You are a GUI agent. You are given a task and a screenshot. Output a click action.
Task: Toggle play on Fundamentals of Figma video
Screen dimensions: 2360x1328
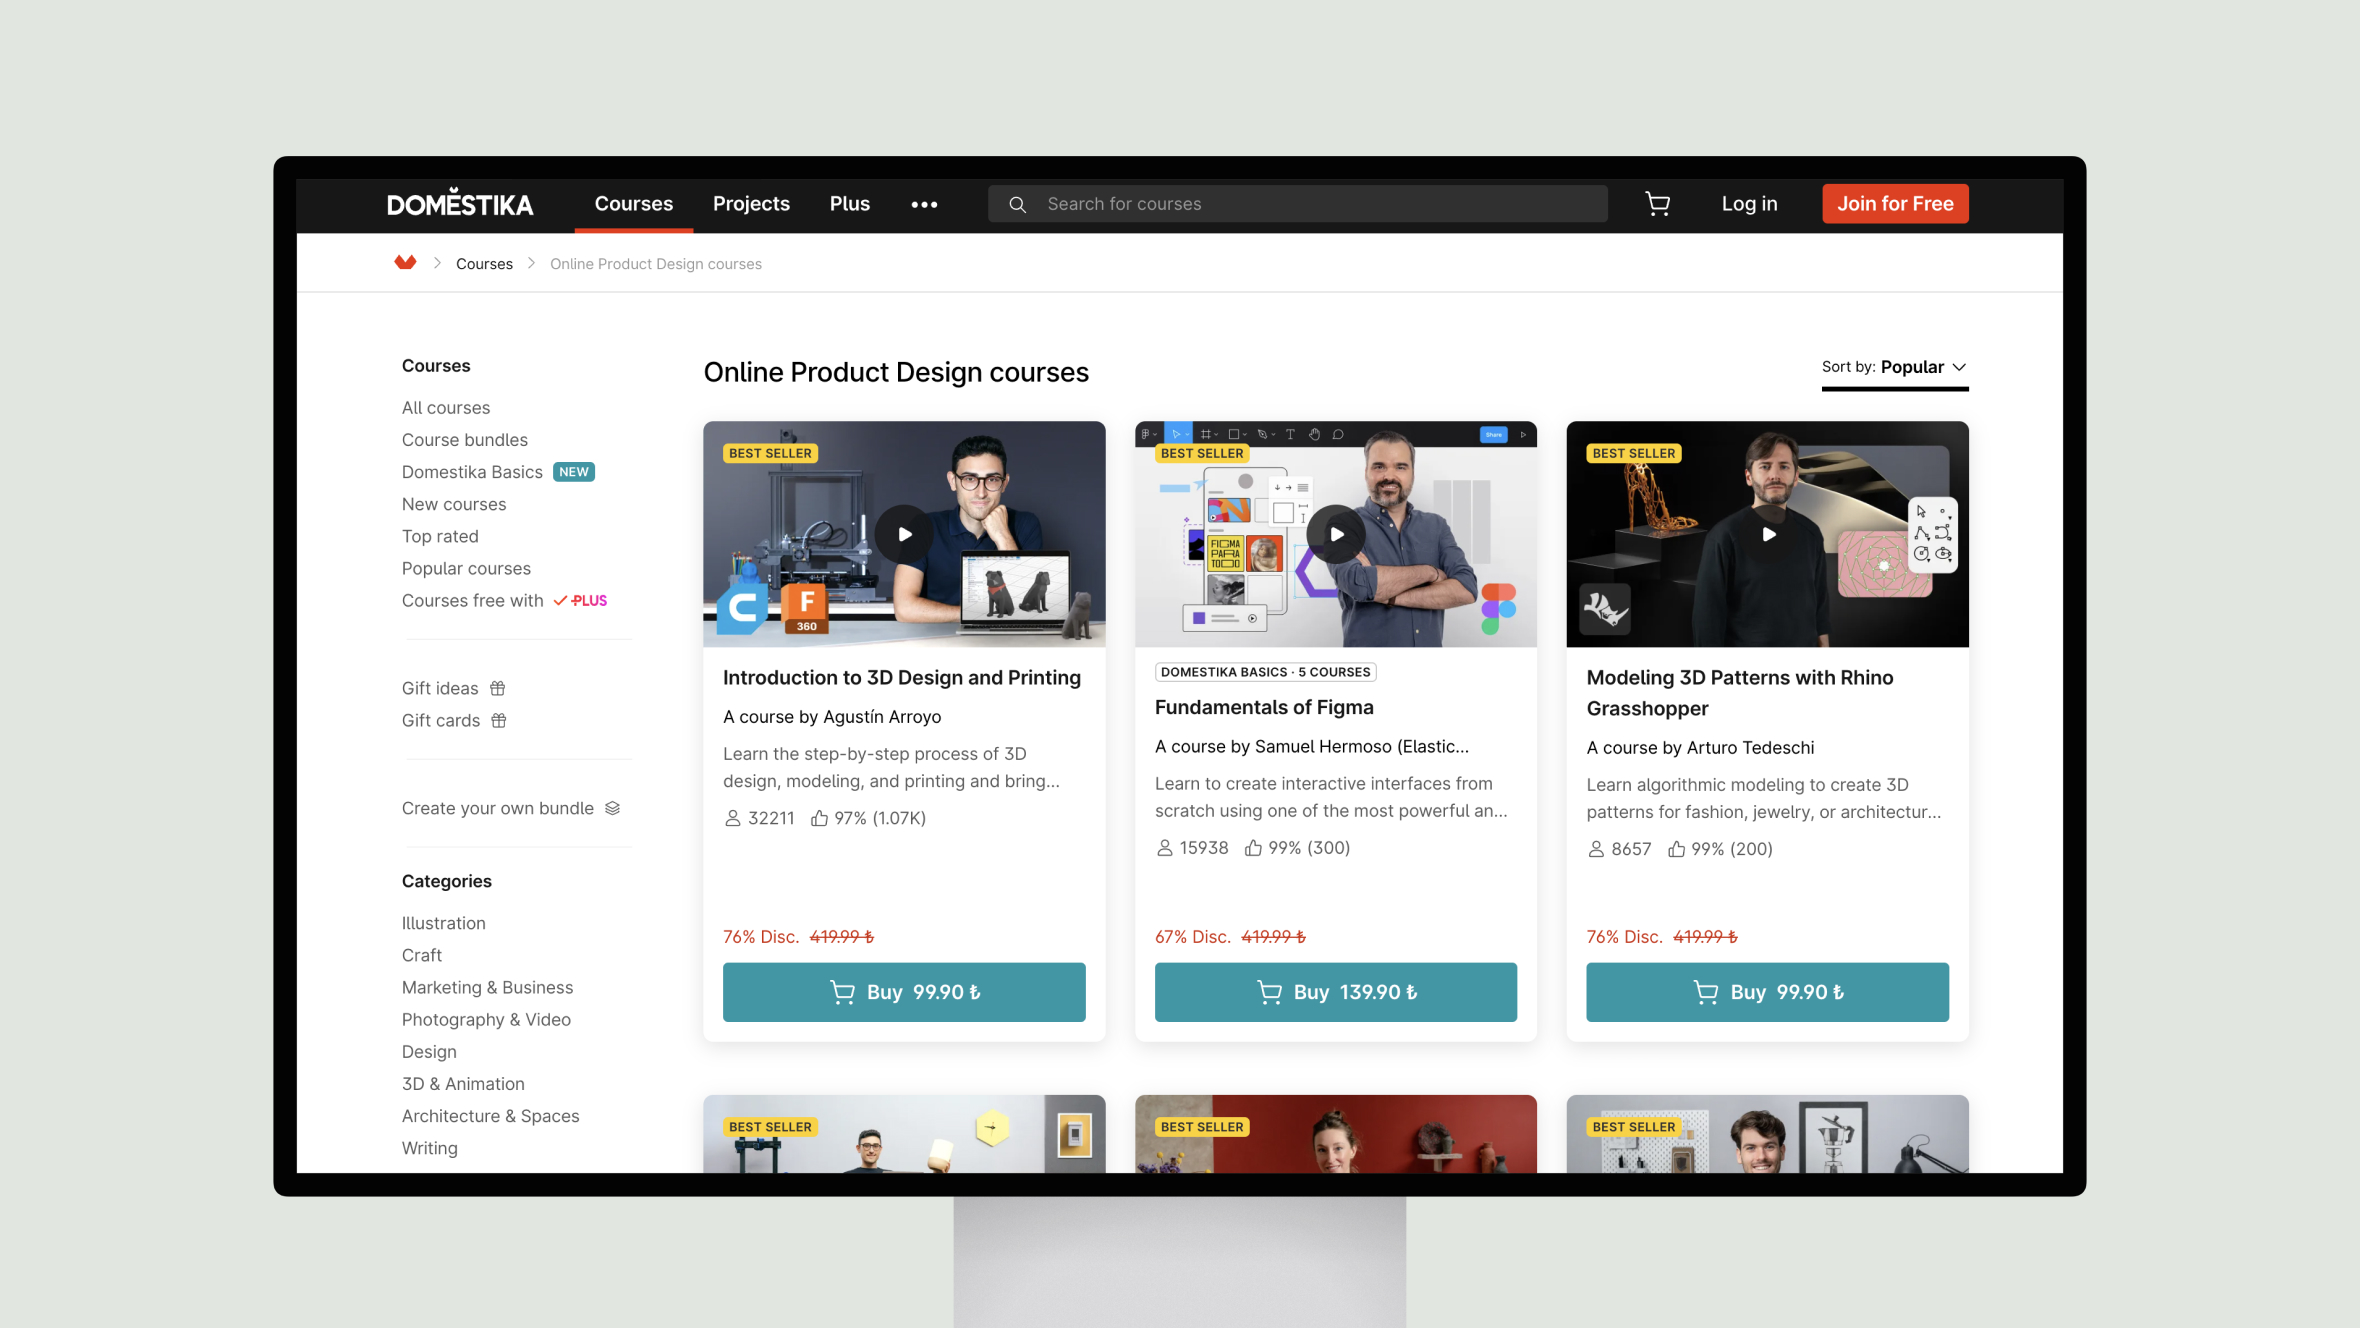(1336, 533)
